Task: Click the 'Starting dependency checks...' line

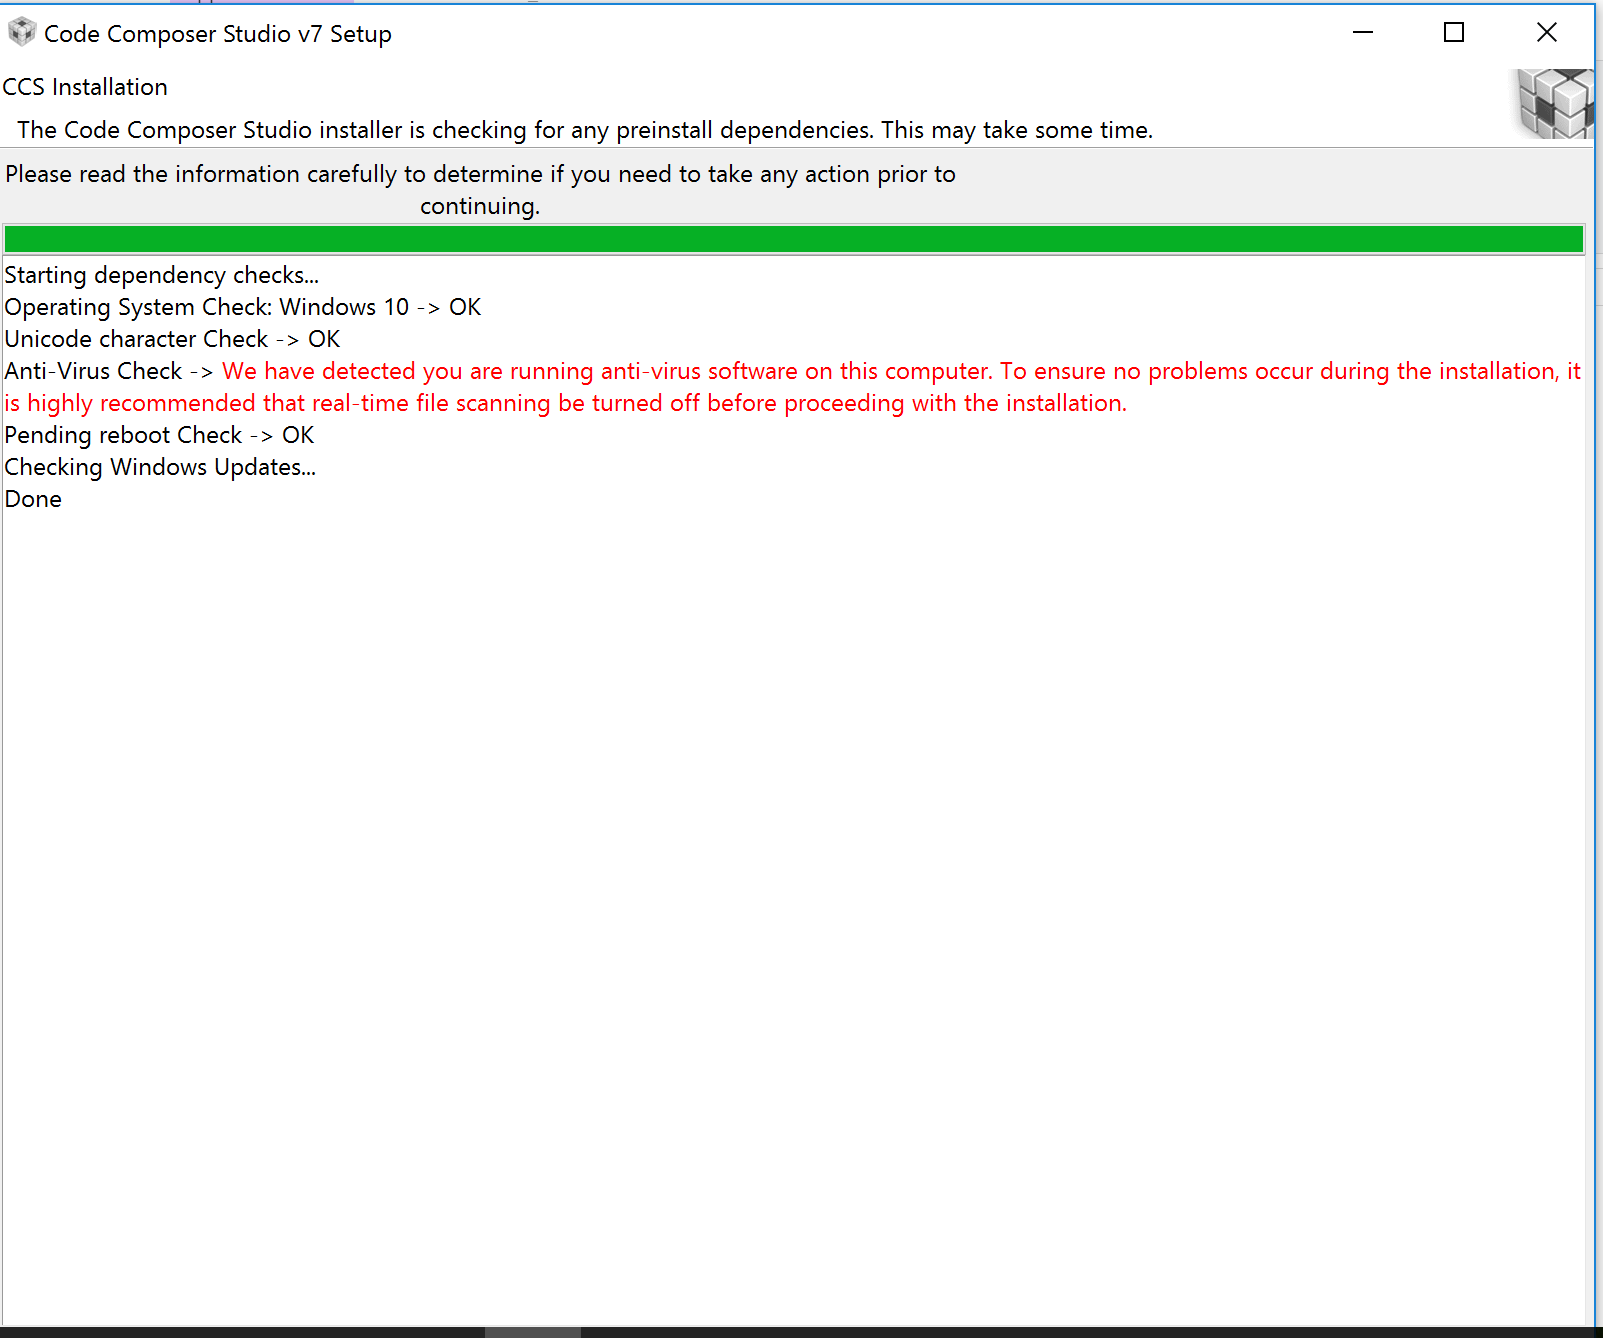Action: pos(162,275)
